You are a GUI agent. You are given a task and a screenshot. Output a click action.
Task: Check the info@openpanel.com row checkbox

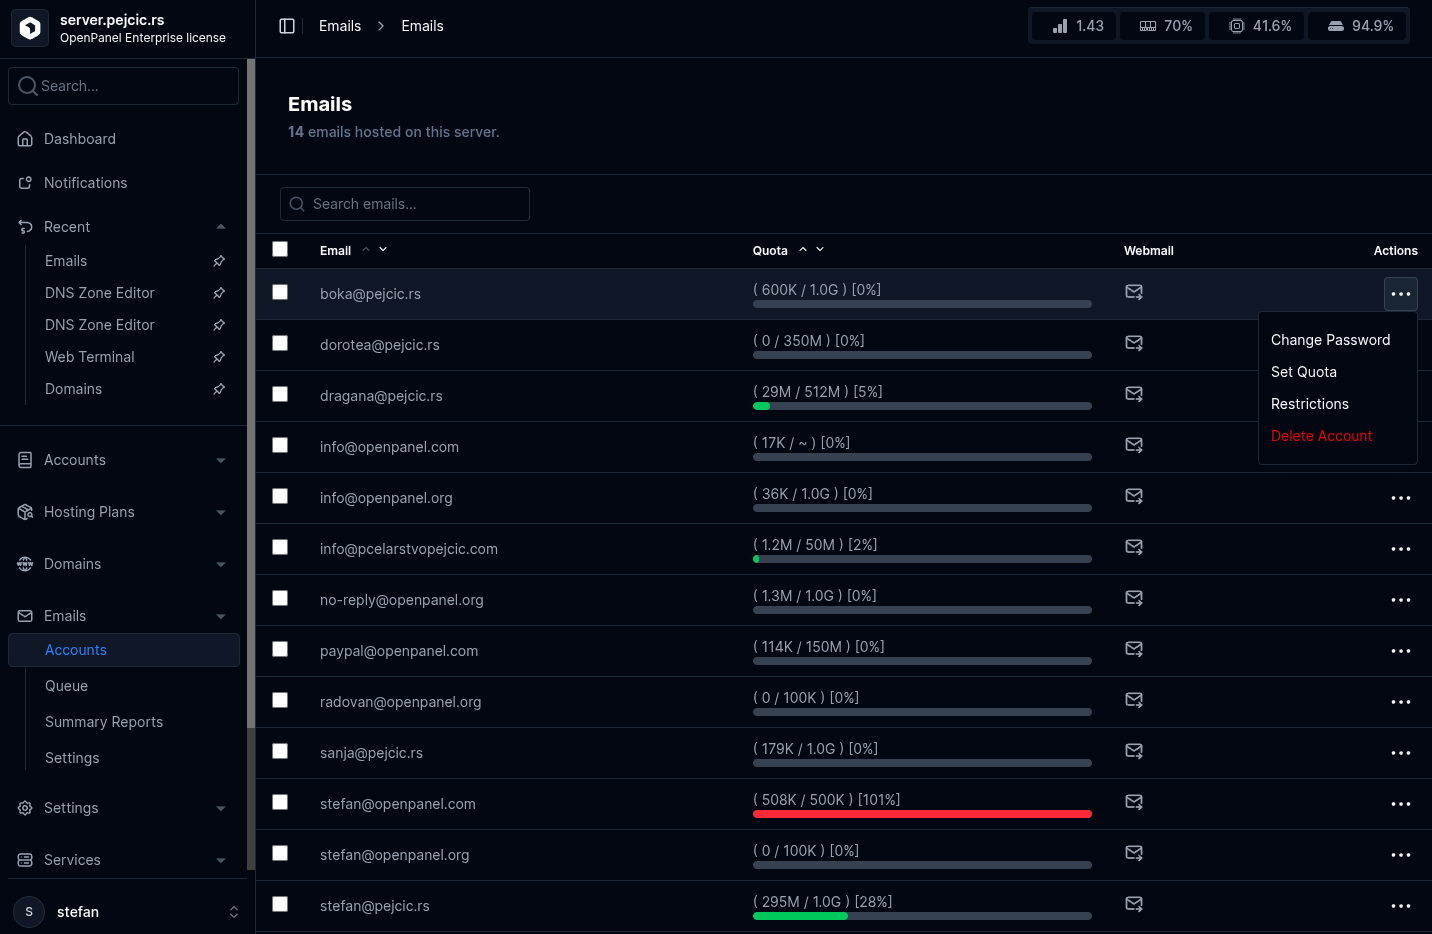tap(280, 445)
